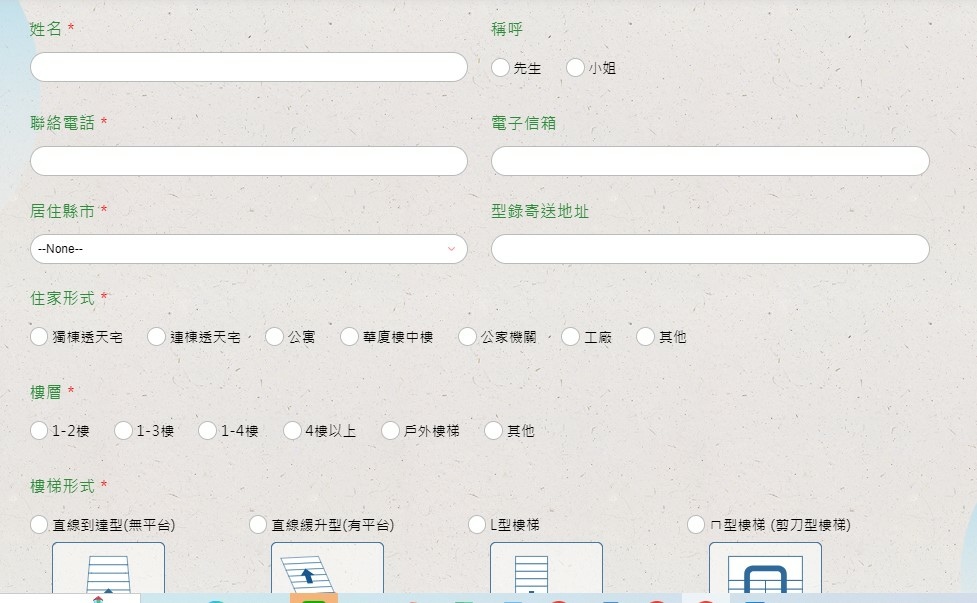Viewport: 977px width, 603px height.
Task: Select the 公寓 radio option
Action: [x=275, y=336]
